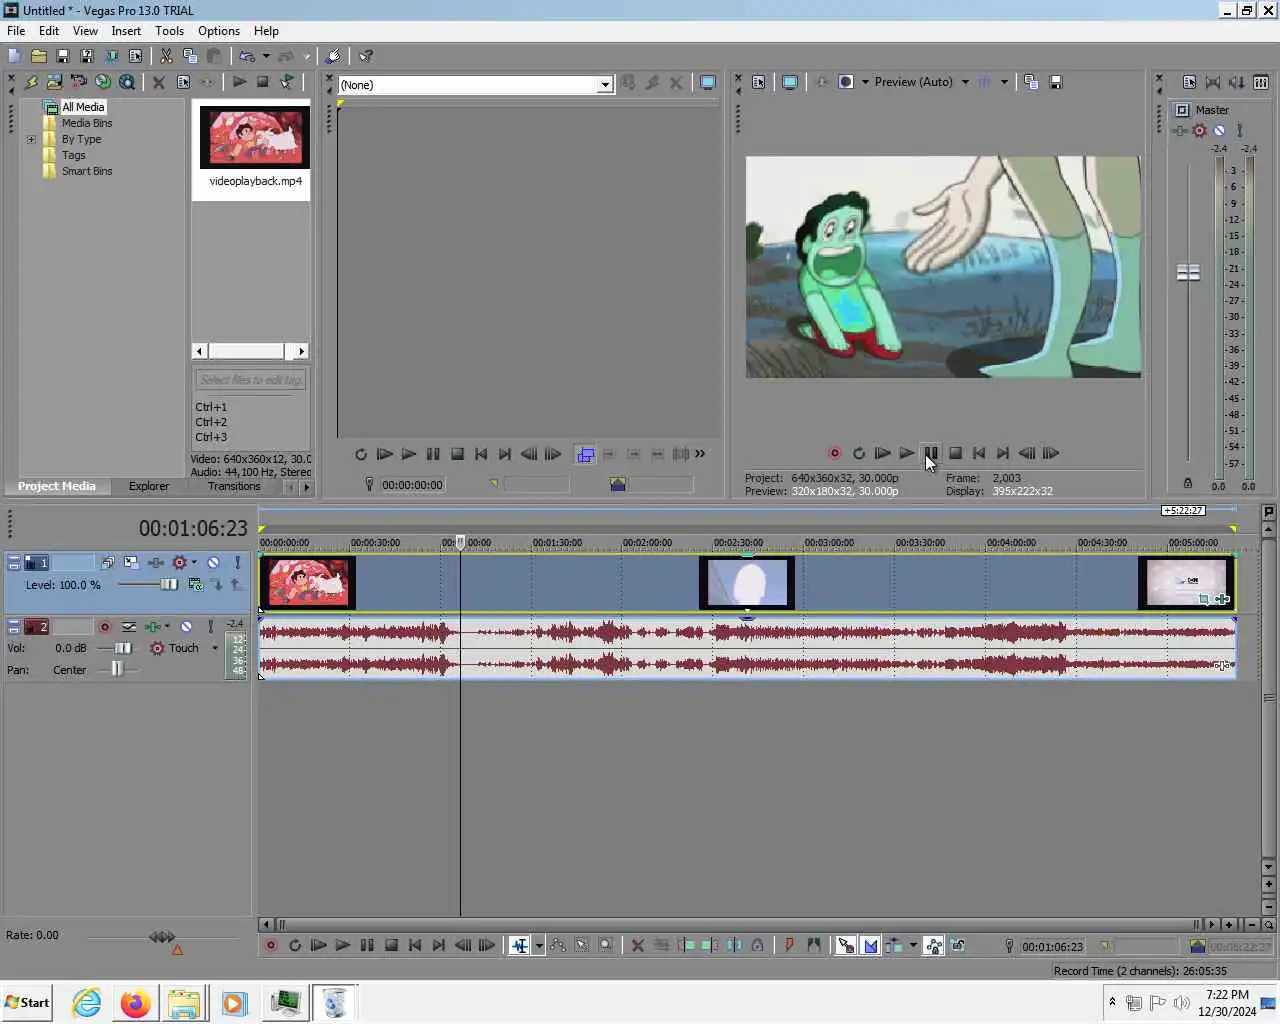Click Remove selected media X icon
The width and height of the screenshot is (1280, 1024).
pyautogui.click(x=158, y=82)
